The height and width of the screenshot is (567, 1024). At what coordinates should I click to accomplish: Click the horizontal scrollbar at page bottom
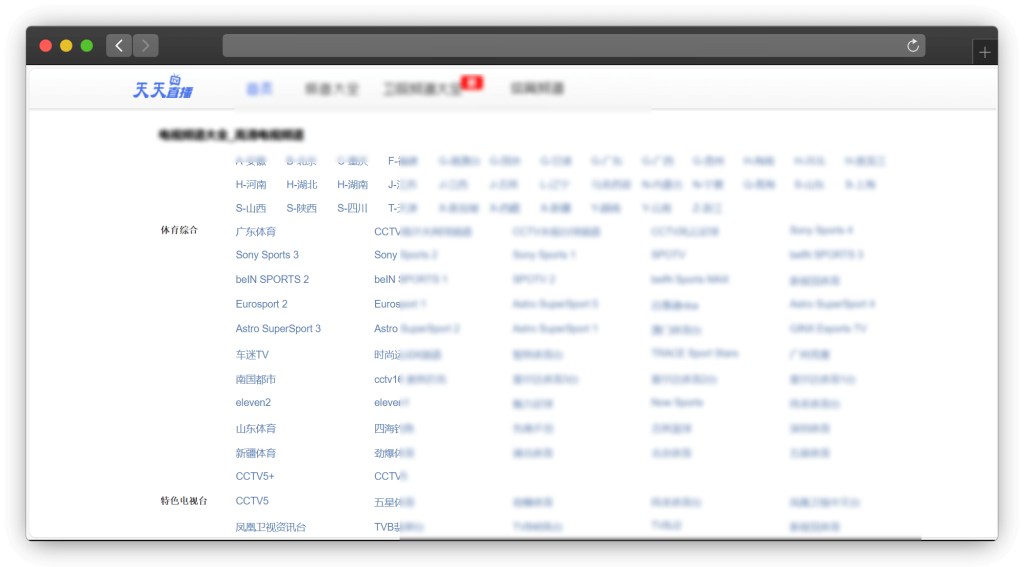660,538
